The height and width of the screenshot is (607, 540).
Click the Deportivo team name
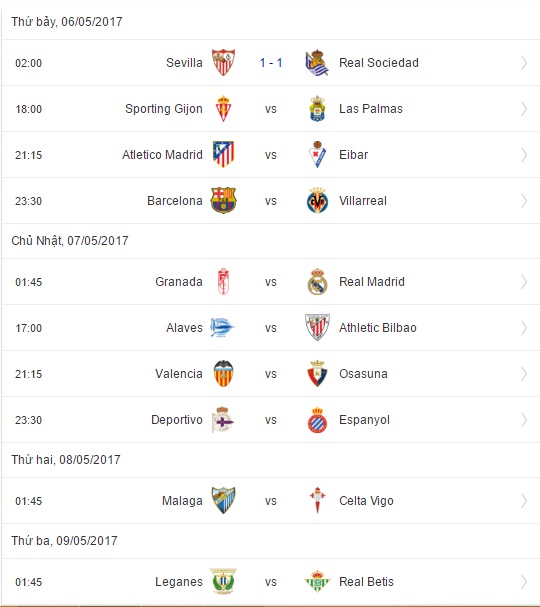[x=177, y=420]
